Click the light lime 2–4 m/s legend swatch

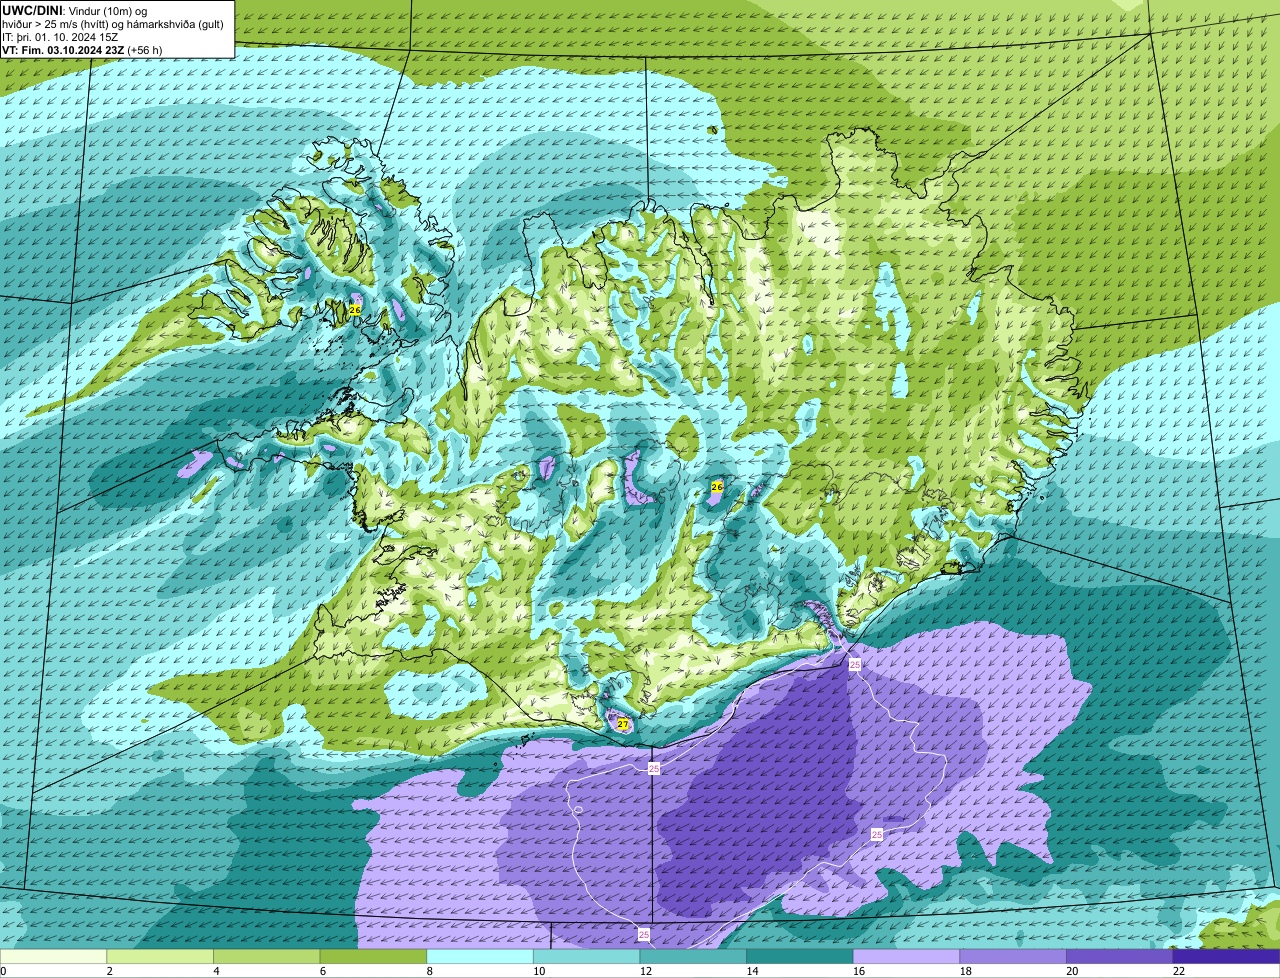160,957
